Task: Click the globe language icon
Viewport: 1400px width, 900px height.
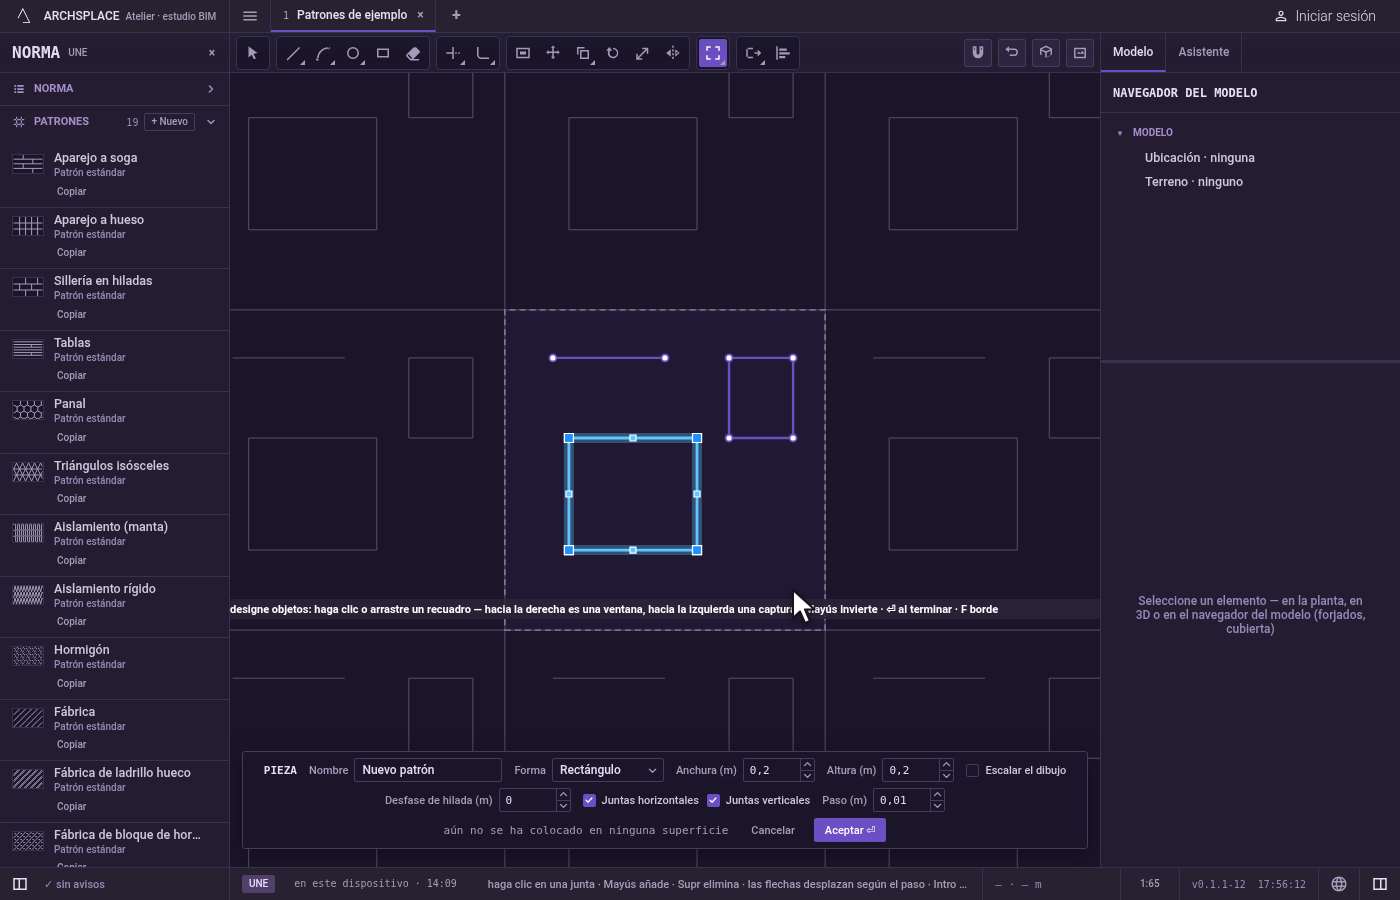Action: pyautogui.click(x=1339, y=884)
